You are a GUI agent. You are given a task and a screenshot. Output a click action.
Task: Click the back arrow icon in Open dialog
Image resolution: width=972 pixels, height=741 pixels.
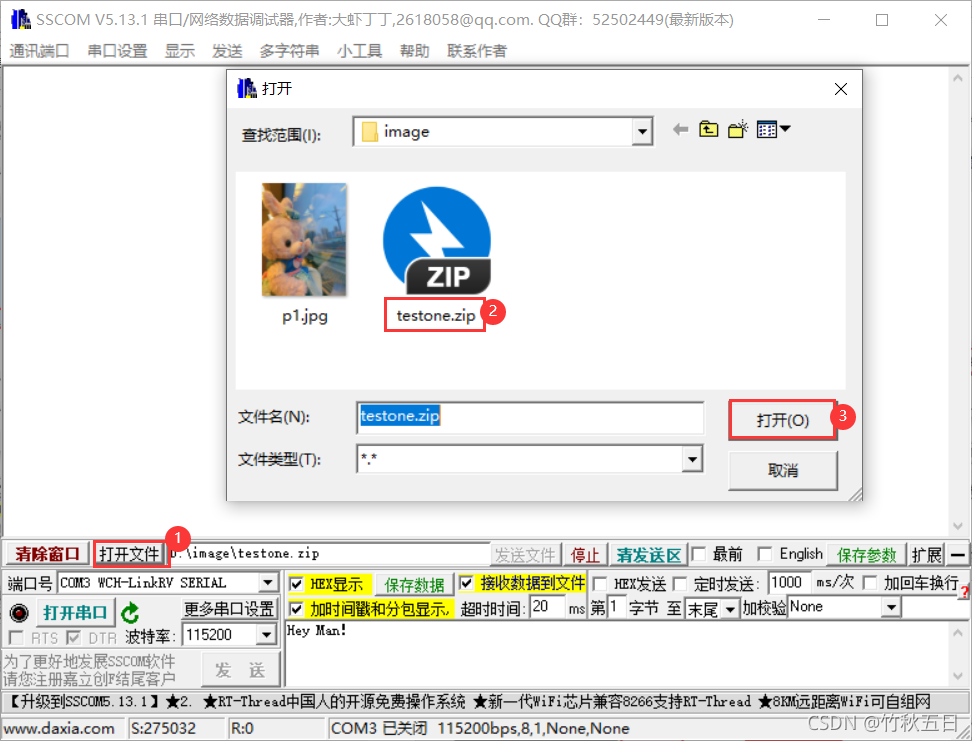(x=678, y=129)
